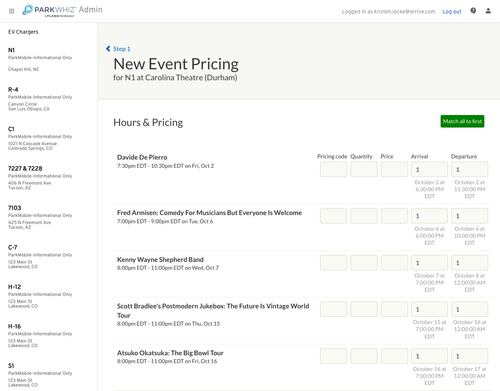The height and width of the screenshot is (391, 500).
Task: Edit Departure field for Scott Bradlee's Postmodern Jukebox
Action: (469, 309)
